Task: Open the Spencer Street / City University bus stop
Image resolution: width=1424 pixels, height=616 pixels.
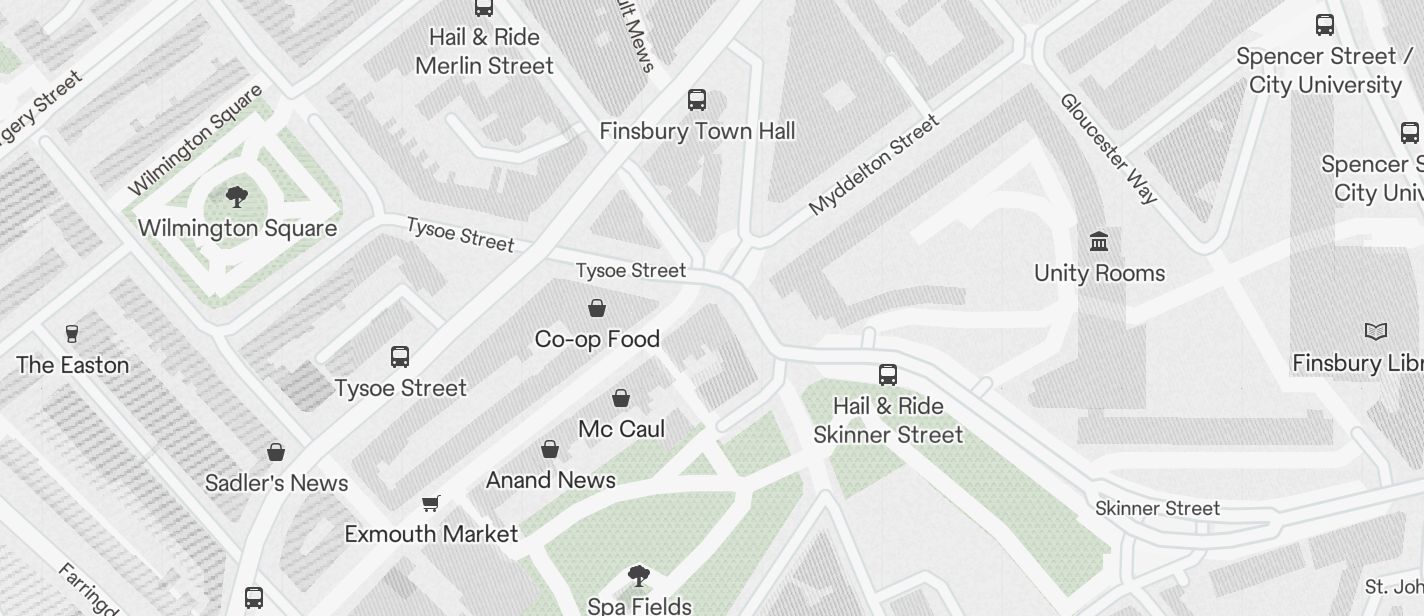Action: [1325, 25]
